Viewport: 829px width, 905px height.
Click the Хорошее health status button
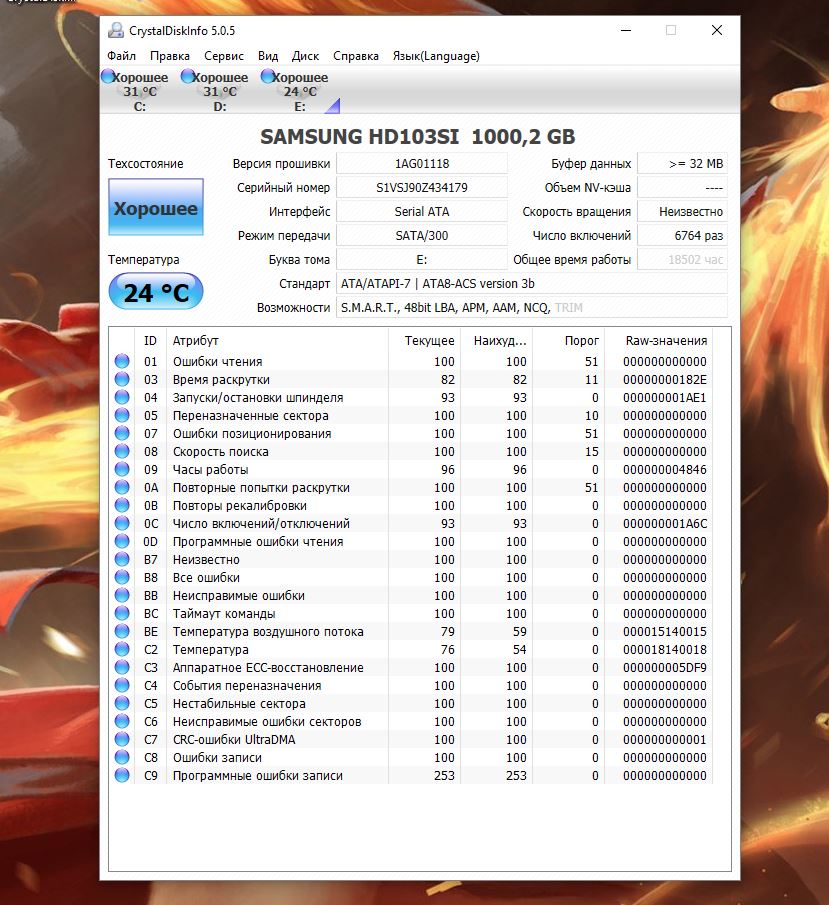156,207
